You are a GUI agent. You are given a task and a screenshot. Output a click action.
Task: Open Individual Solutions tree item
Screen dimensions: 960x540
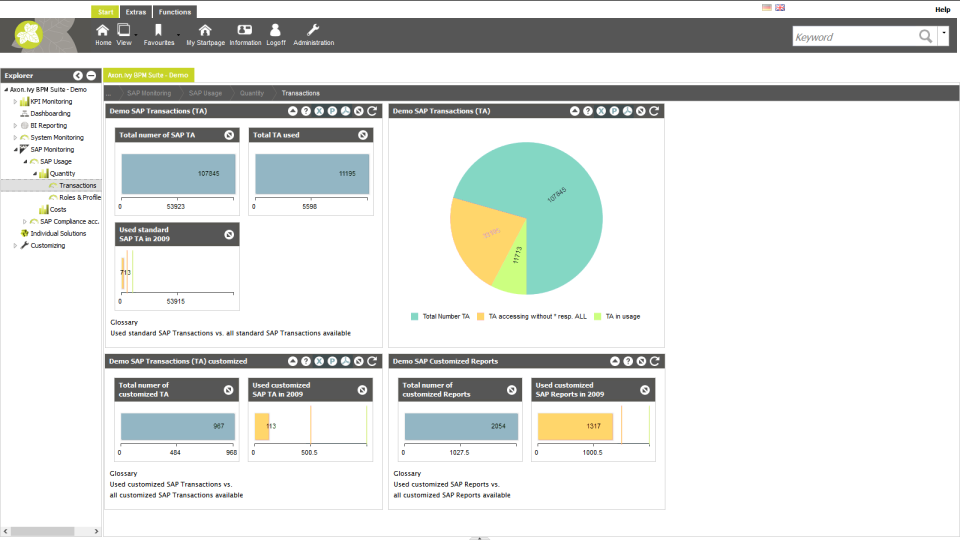tap(58, 233)
